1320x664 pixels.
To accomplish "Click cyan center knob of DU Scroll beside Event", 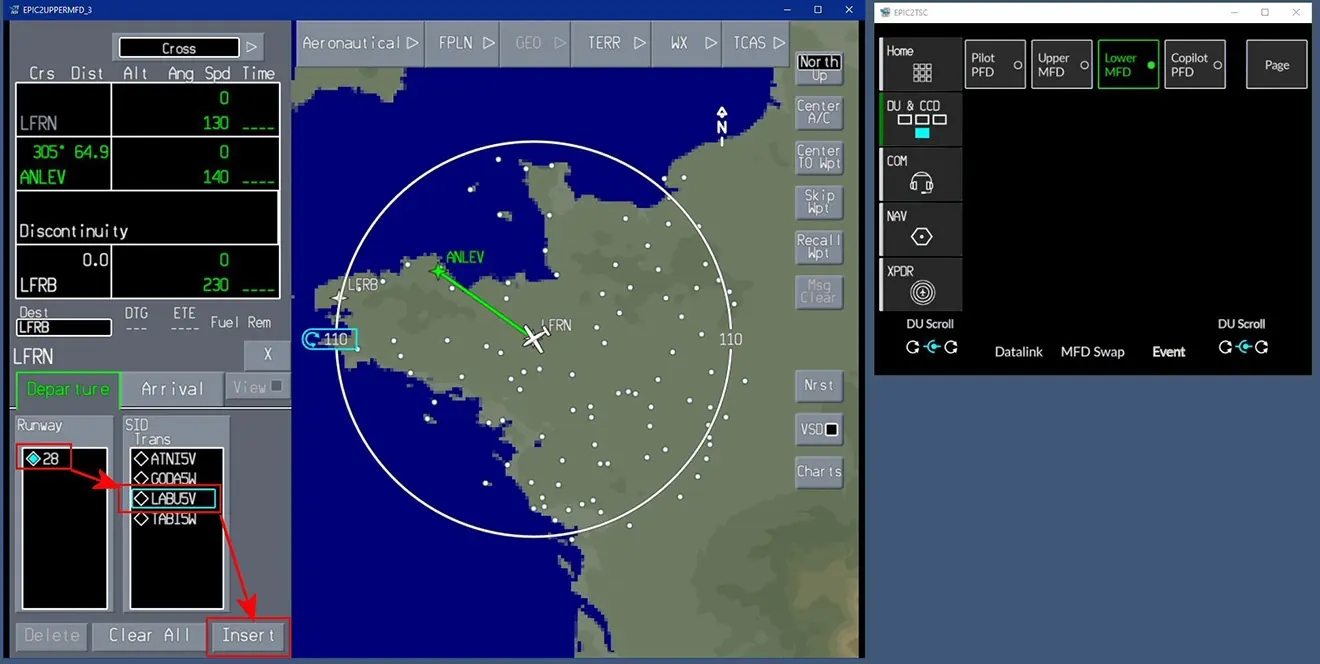I will tap(1243, 347).
